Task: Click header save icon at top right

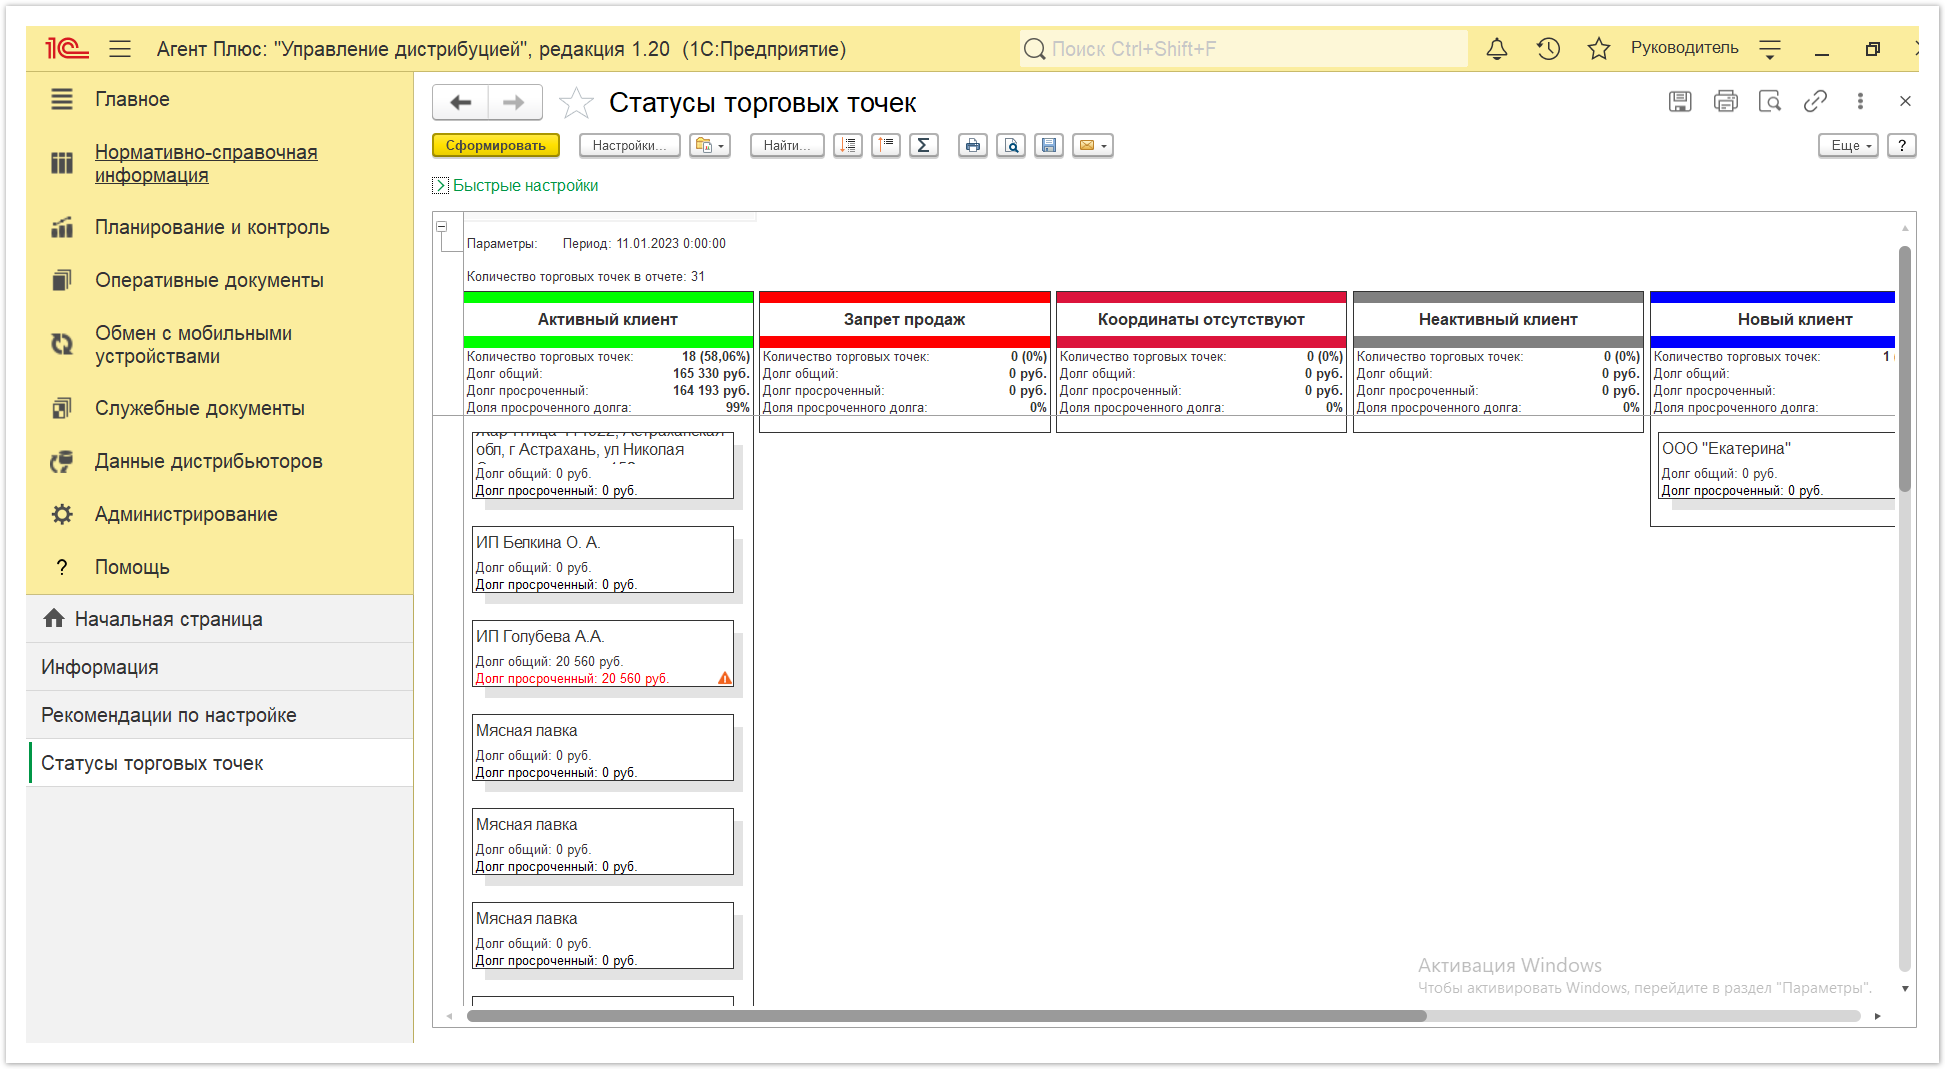Action: point(1680,101)
